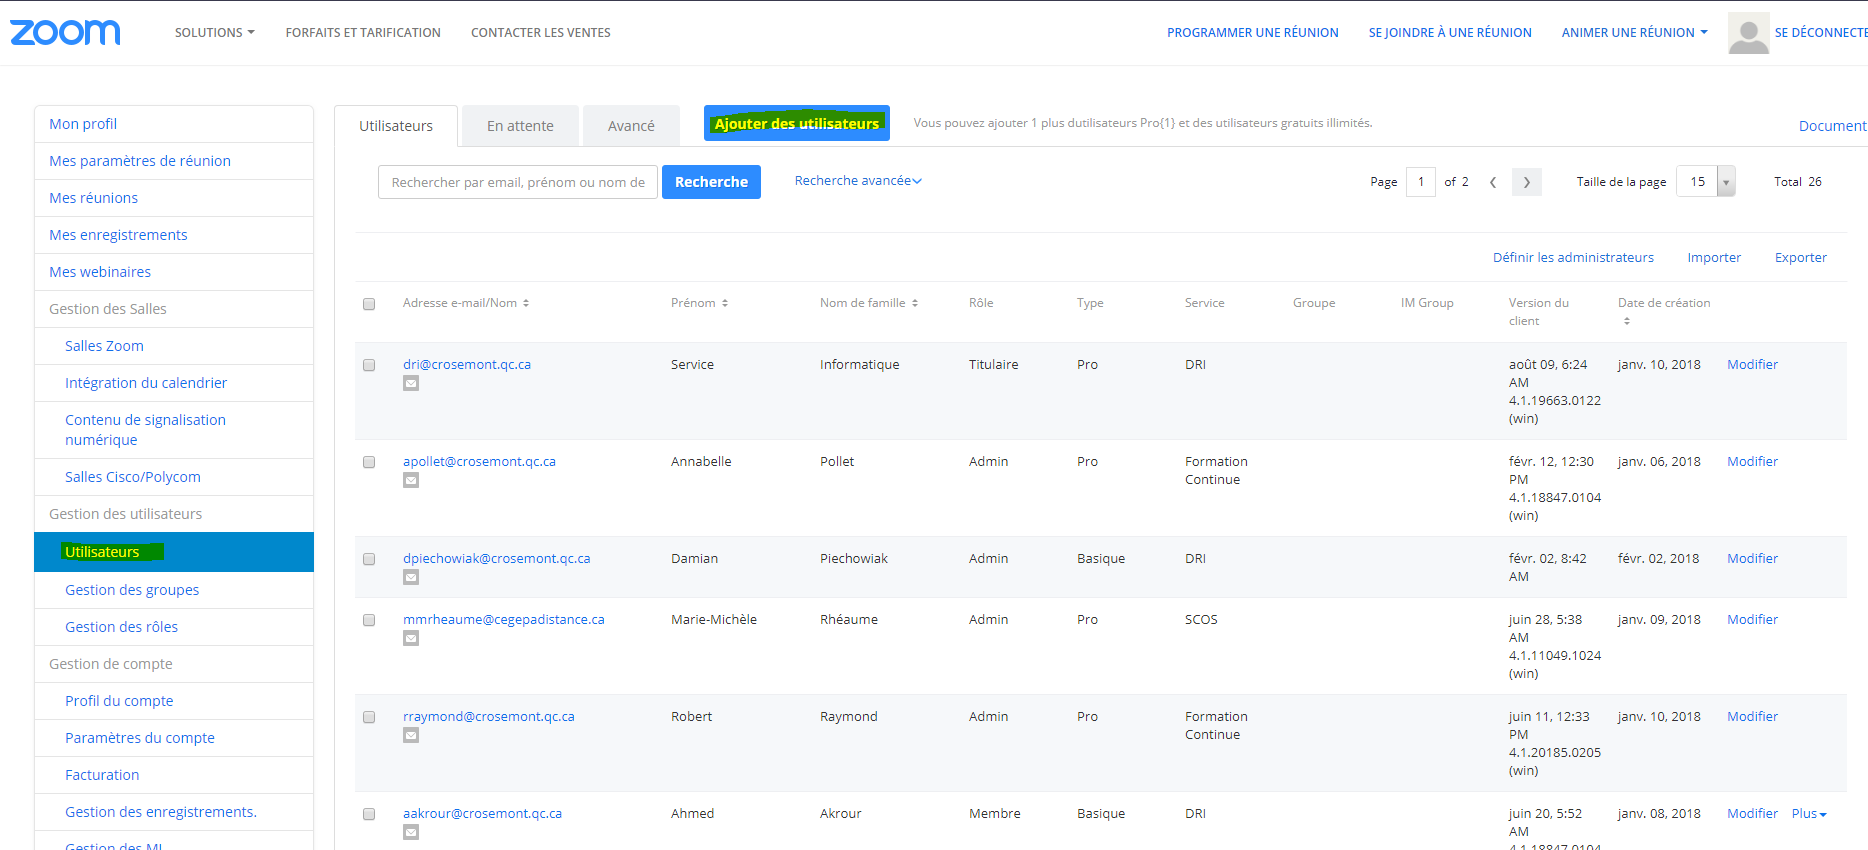Focus the user search input field

pos(517,182)
